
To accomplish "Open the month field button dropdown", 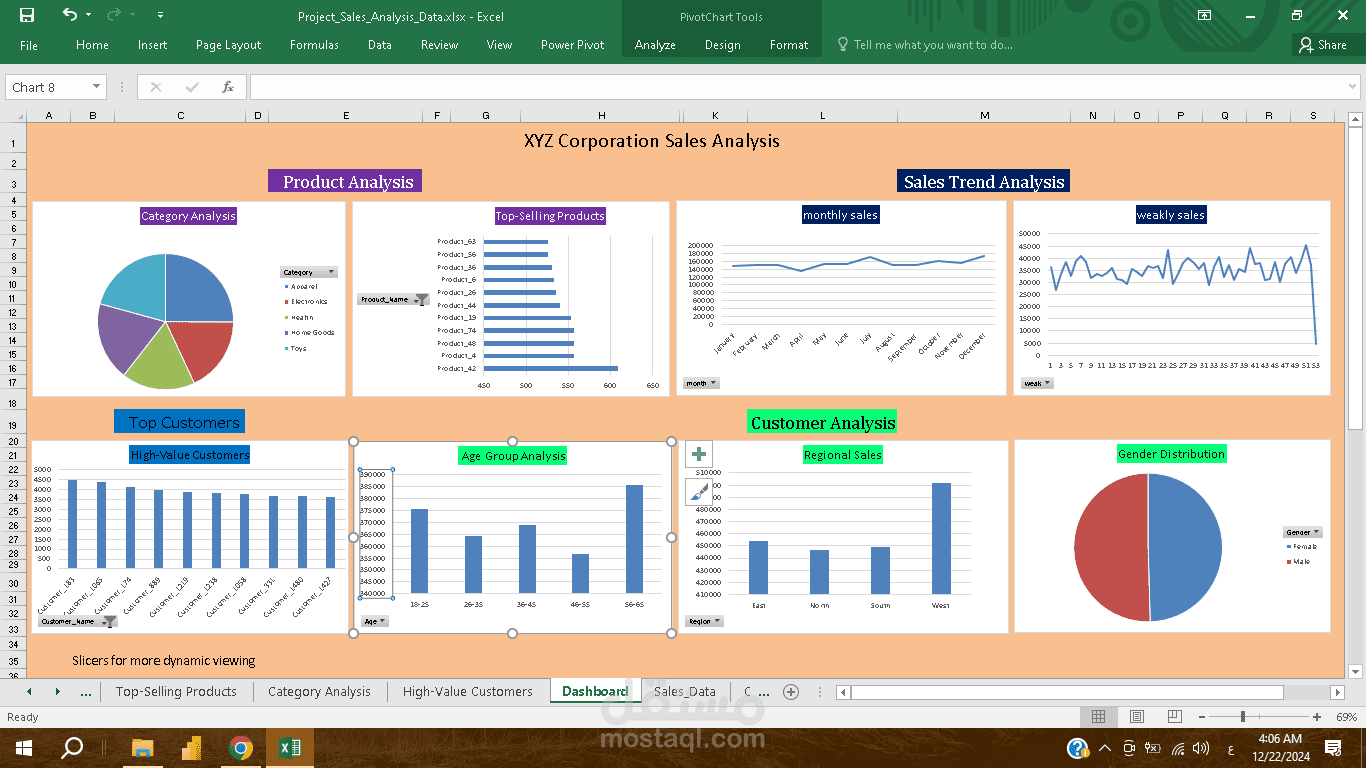I will pos(701,383).
